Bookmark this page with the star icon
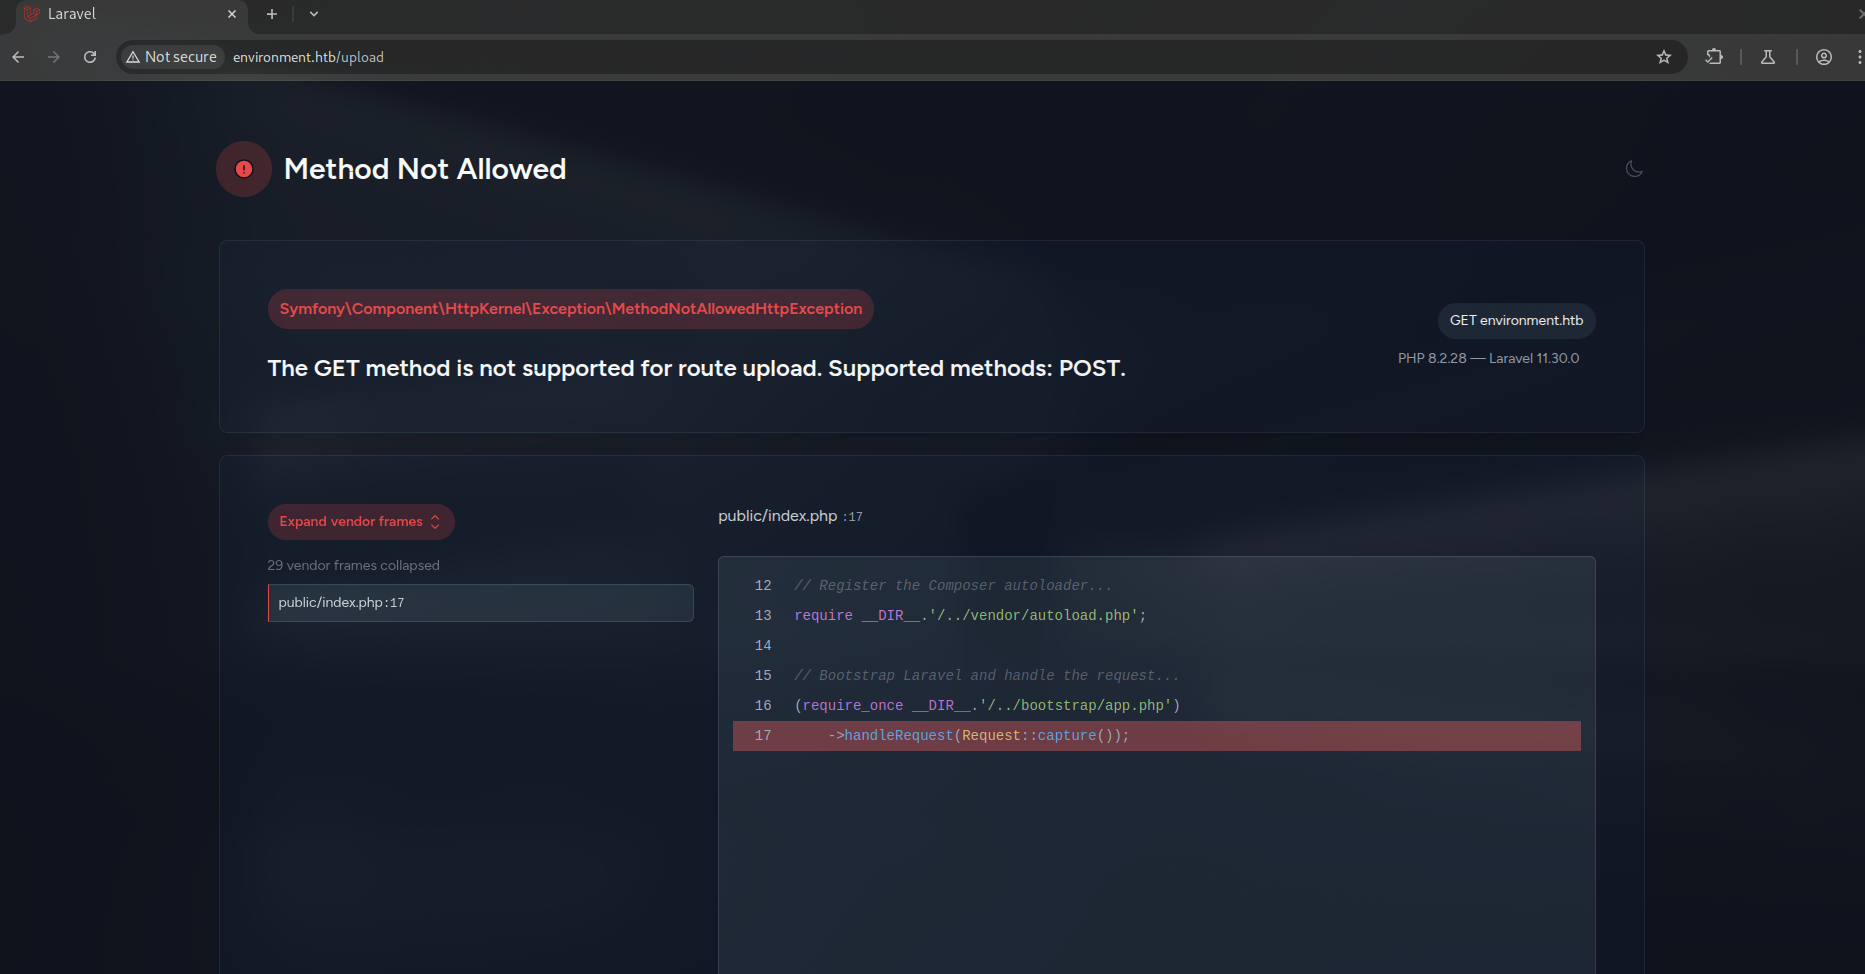This screenshot has height=974, width=1865. coord(1663,57)
